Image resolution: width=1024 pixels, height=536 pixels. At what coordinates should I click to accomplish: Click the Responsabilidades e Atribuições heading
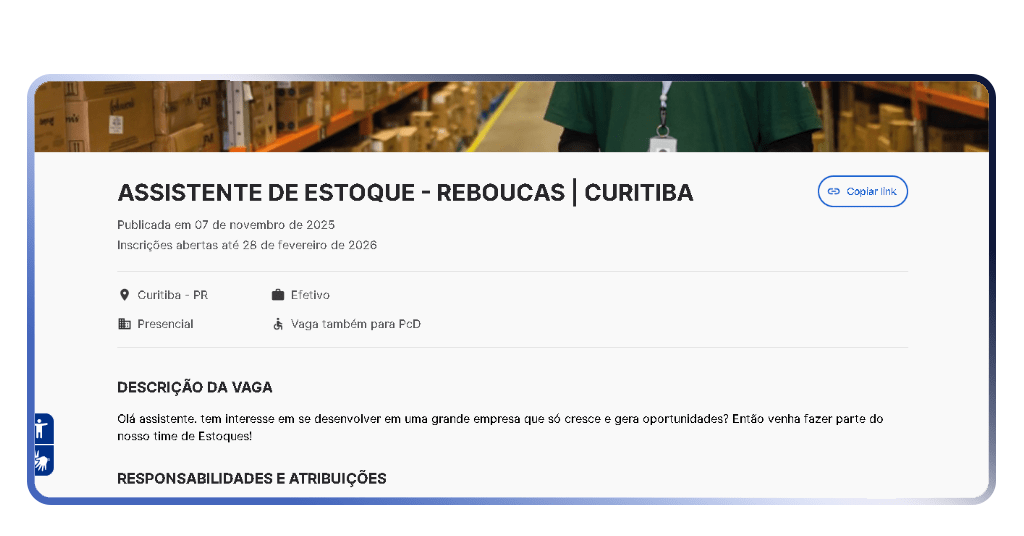tap(252, 478)
